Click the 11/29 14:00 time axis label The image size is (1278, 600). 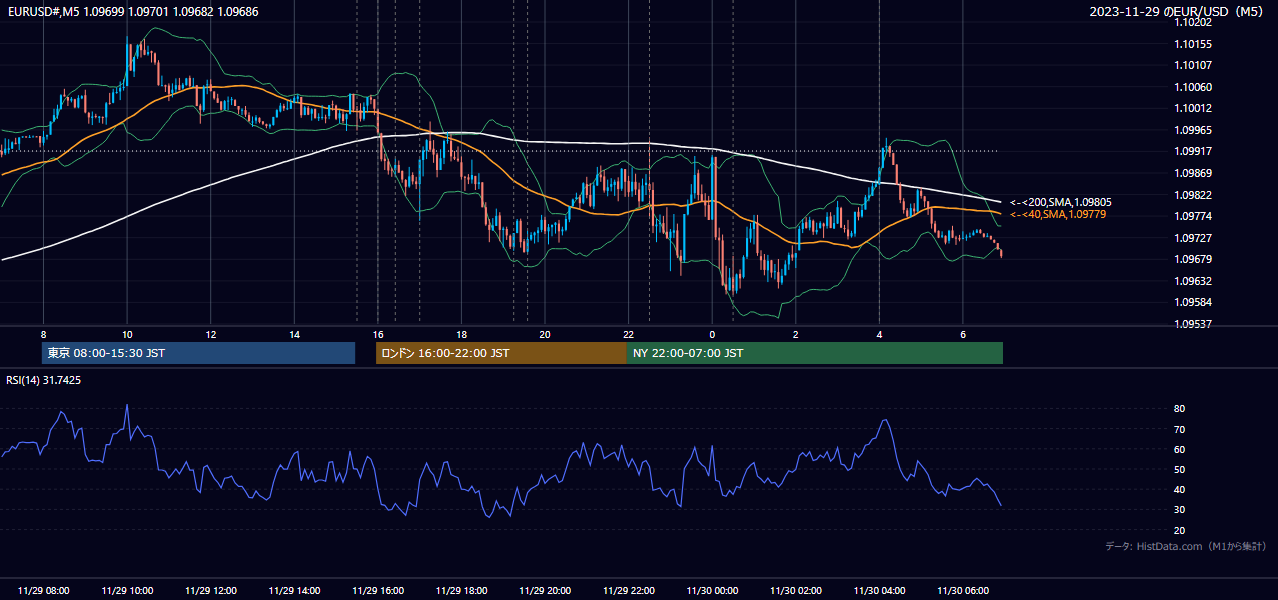294,591
